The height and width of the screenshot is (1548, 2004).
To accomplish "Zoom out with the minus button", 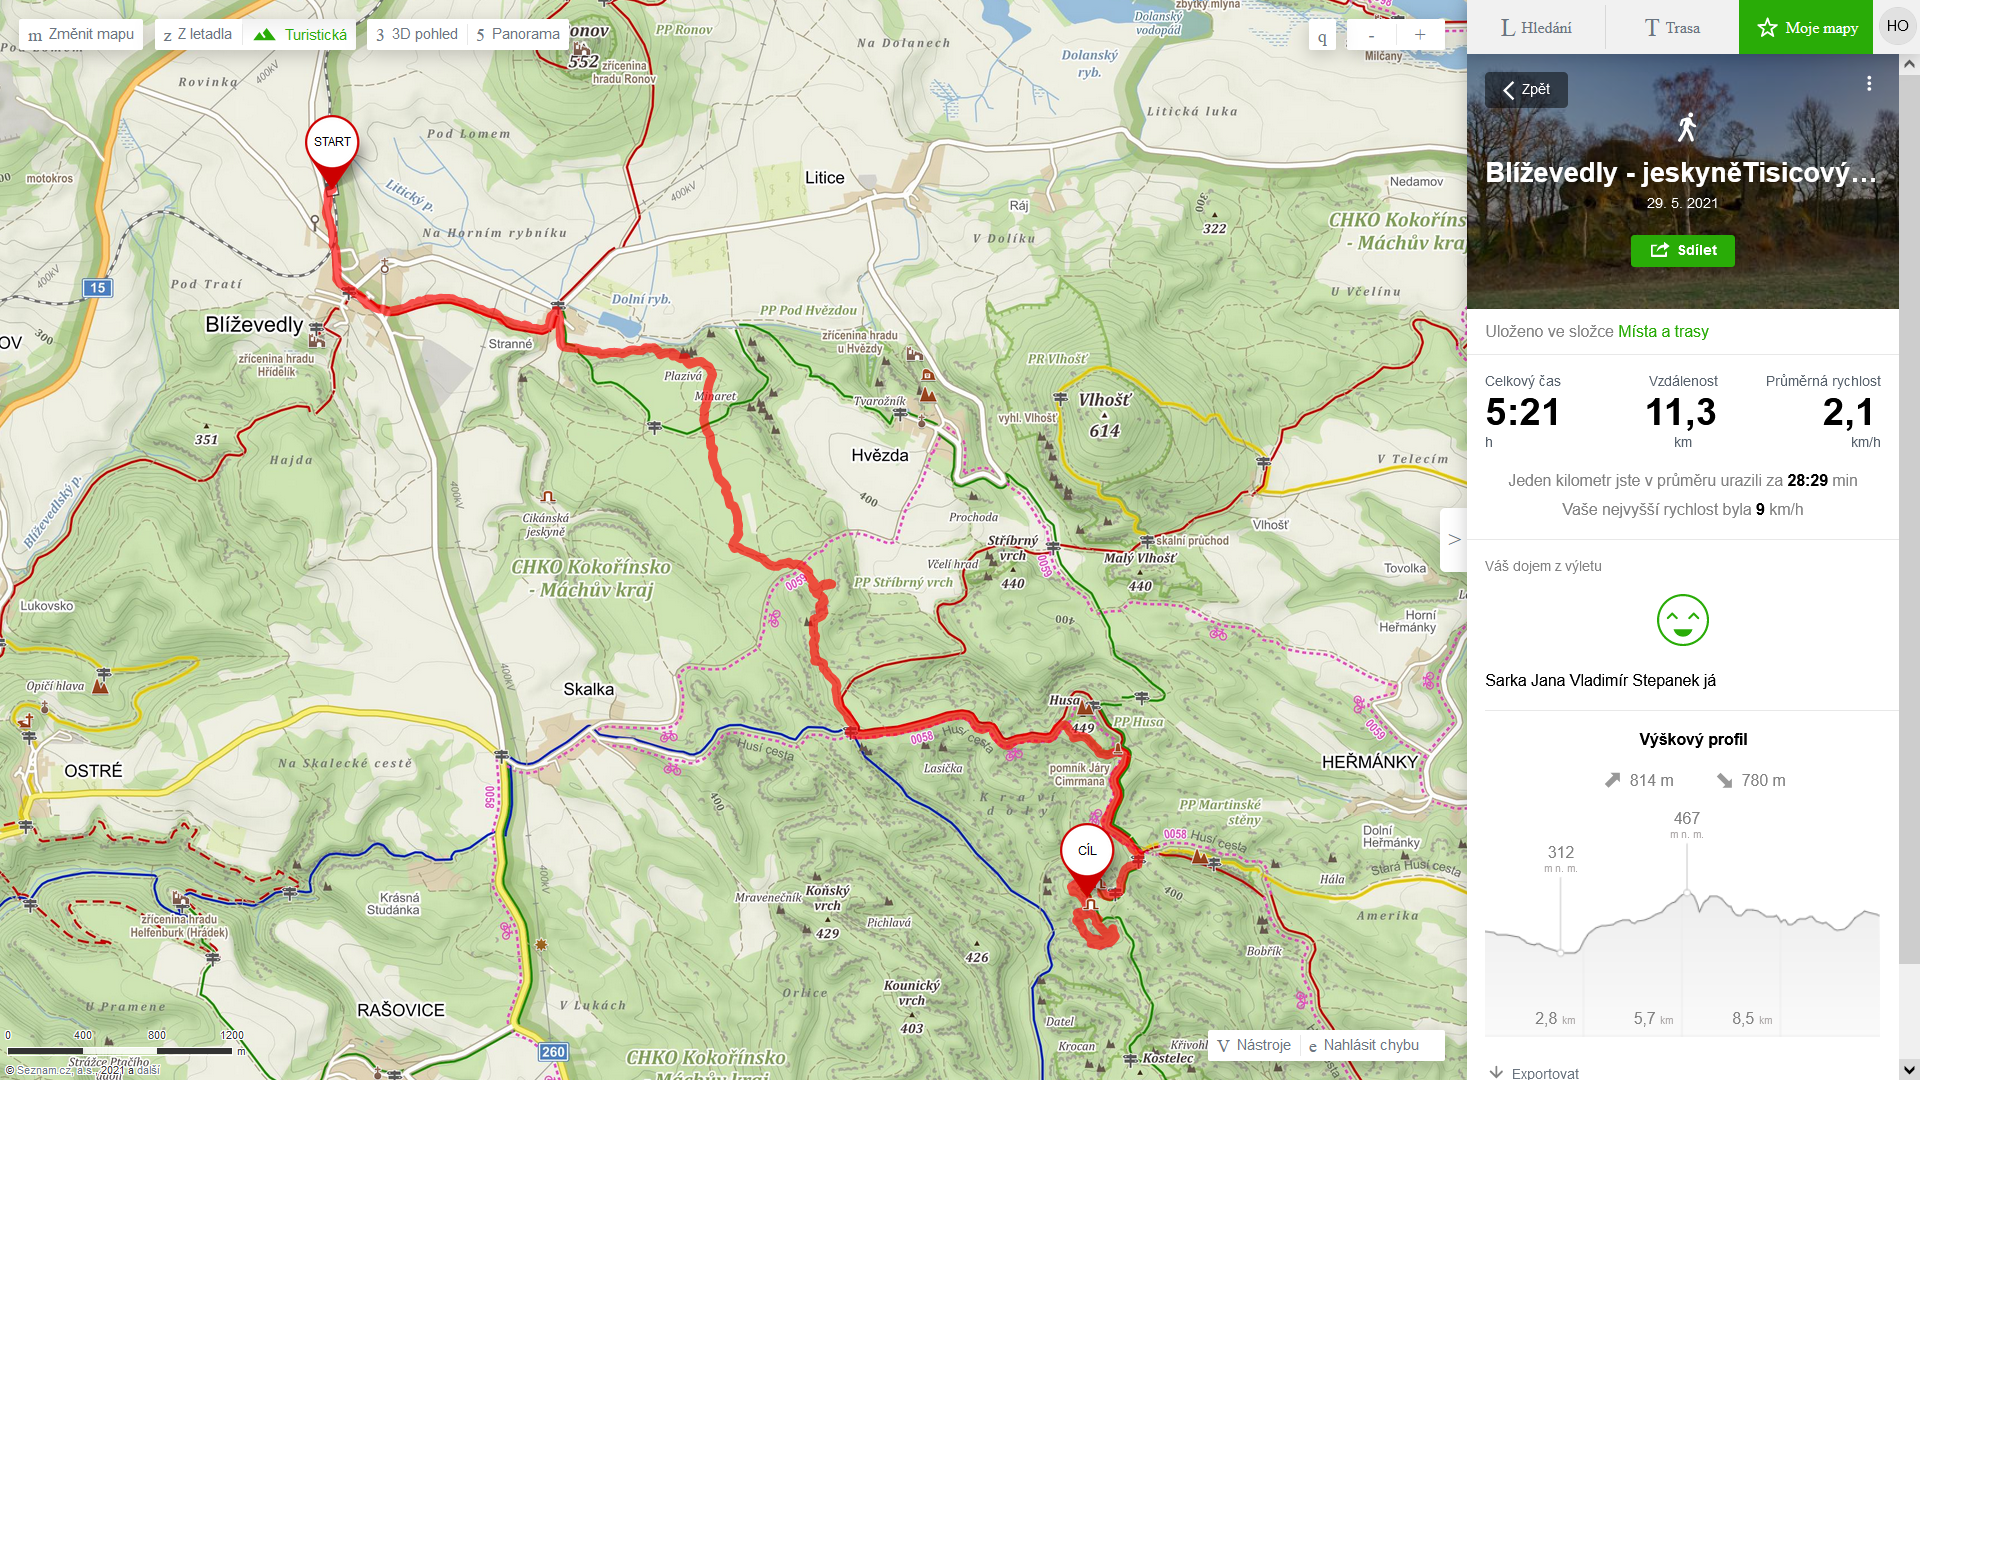I will click(1371, 35).
